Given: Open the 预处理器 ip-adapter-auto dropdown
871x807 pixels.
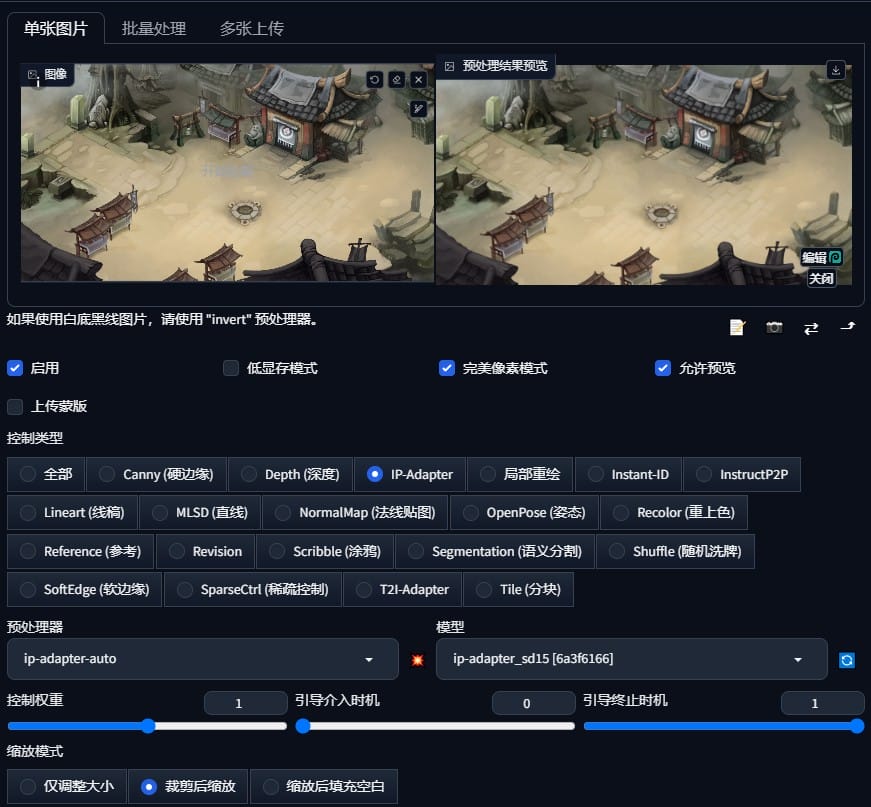Looking at the screenshot, I should (203, 659).
